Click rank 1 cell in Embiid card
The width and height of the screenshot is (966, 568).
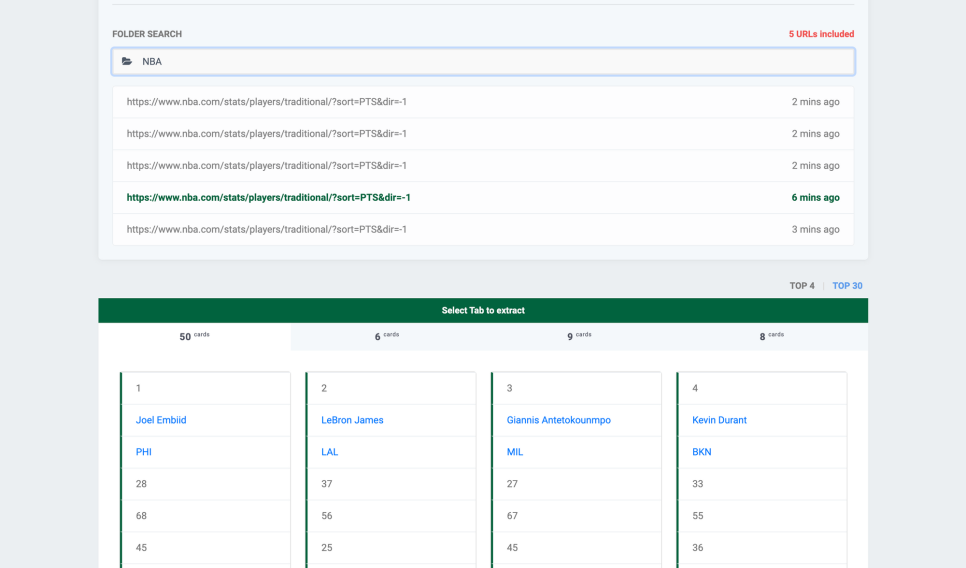click(x=206, y=388)
